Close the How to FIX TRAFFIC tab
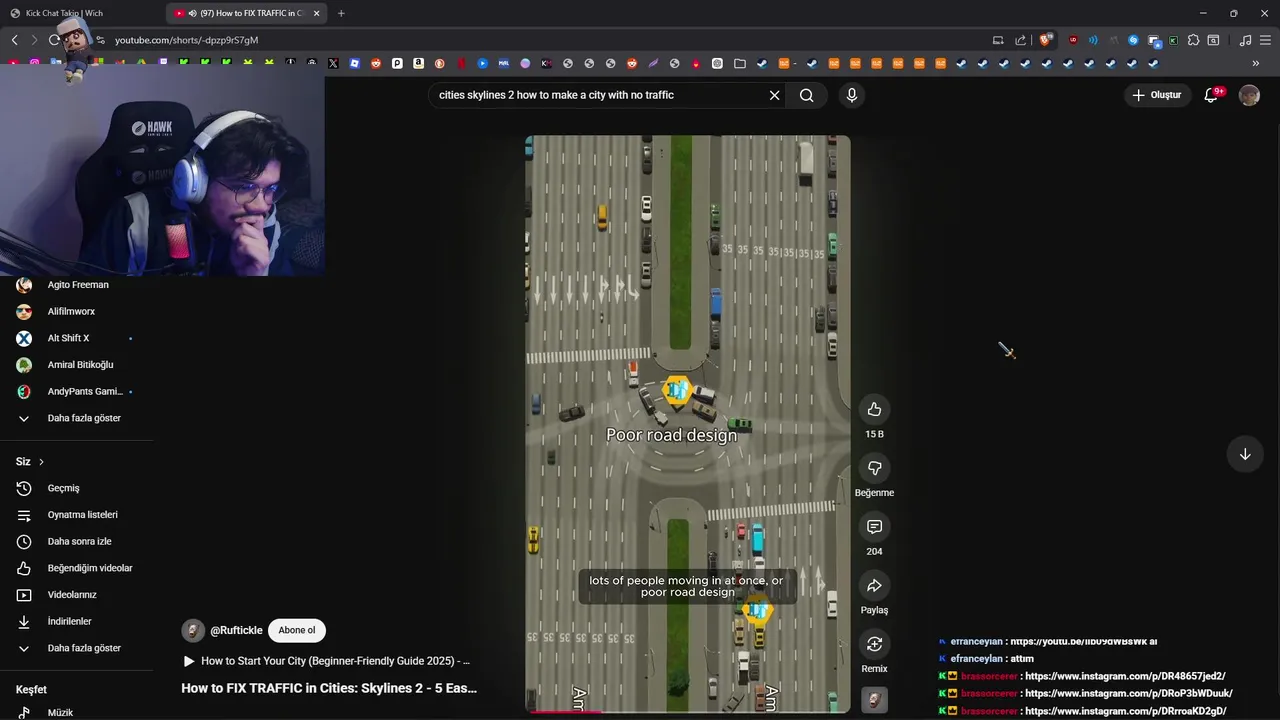 (317, 13)
